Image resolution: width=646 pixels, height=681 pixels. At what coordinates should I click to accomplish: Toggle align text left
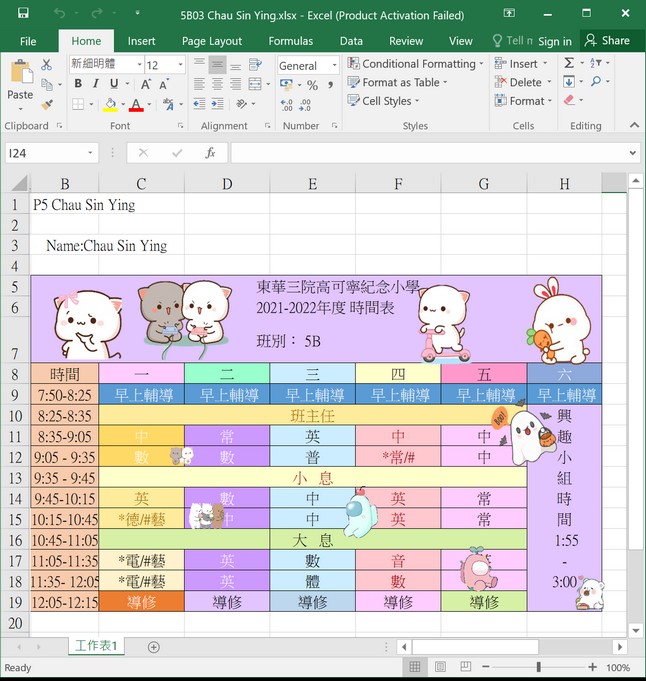click(x=199, y=84)
